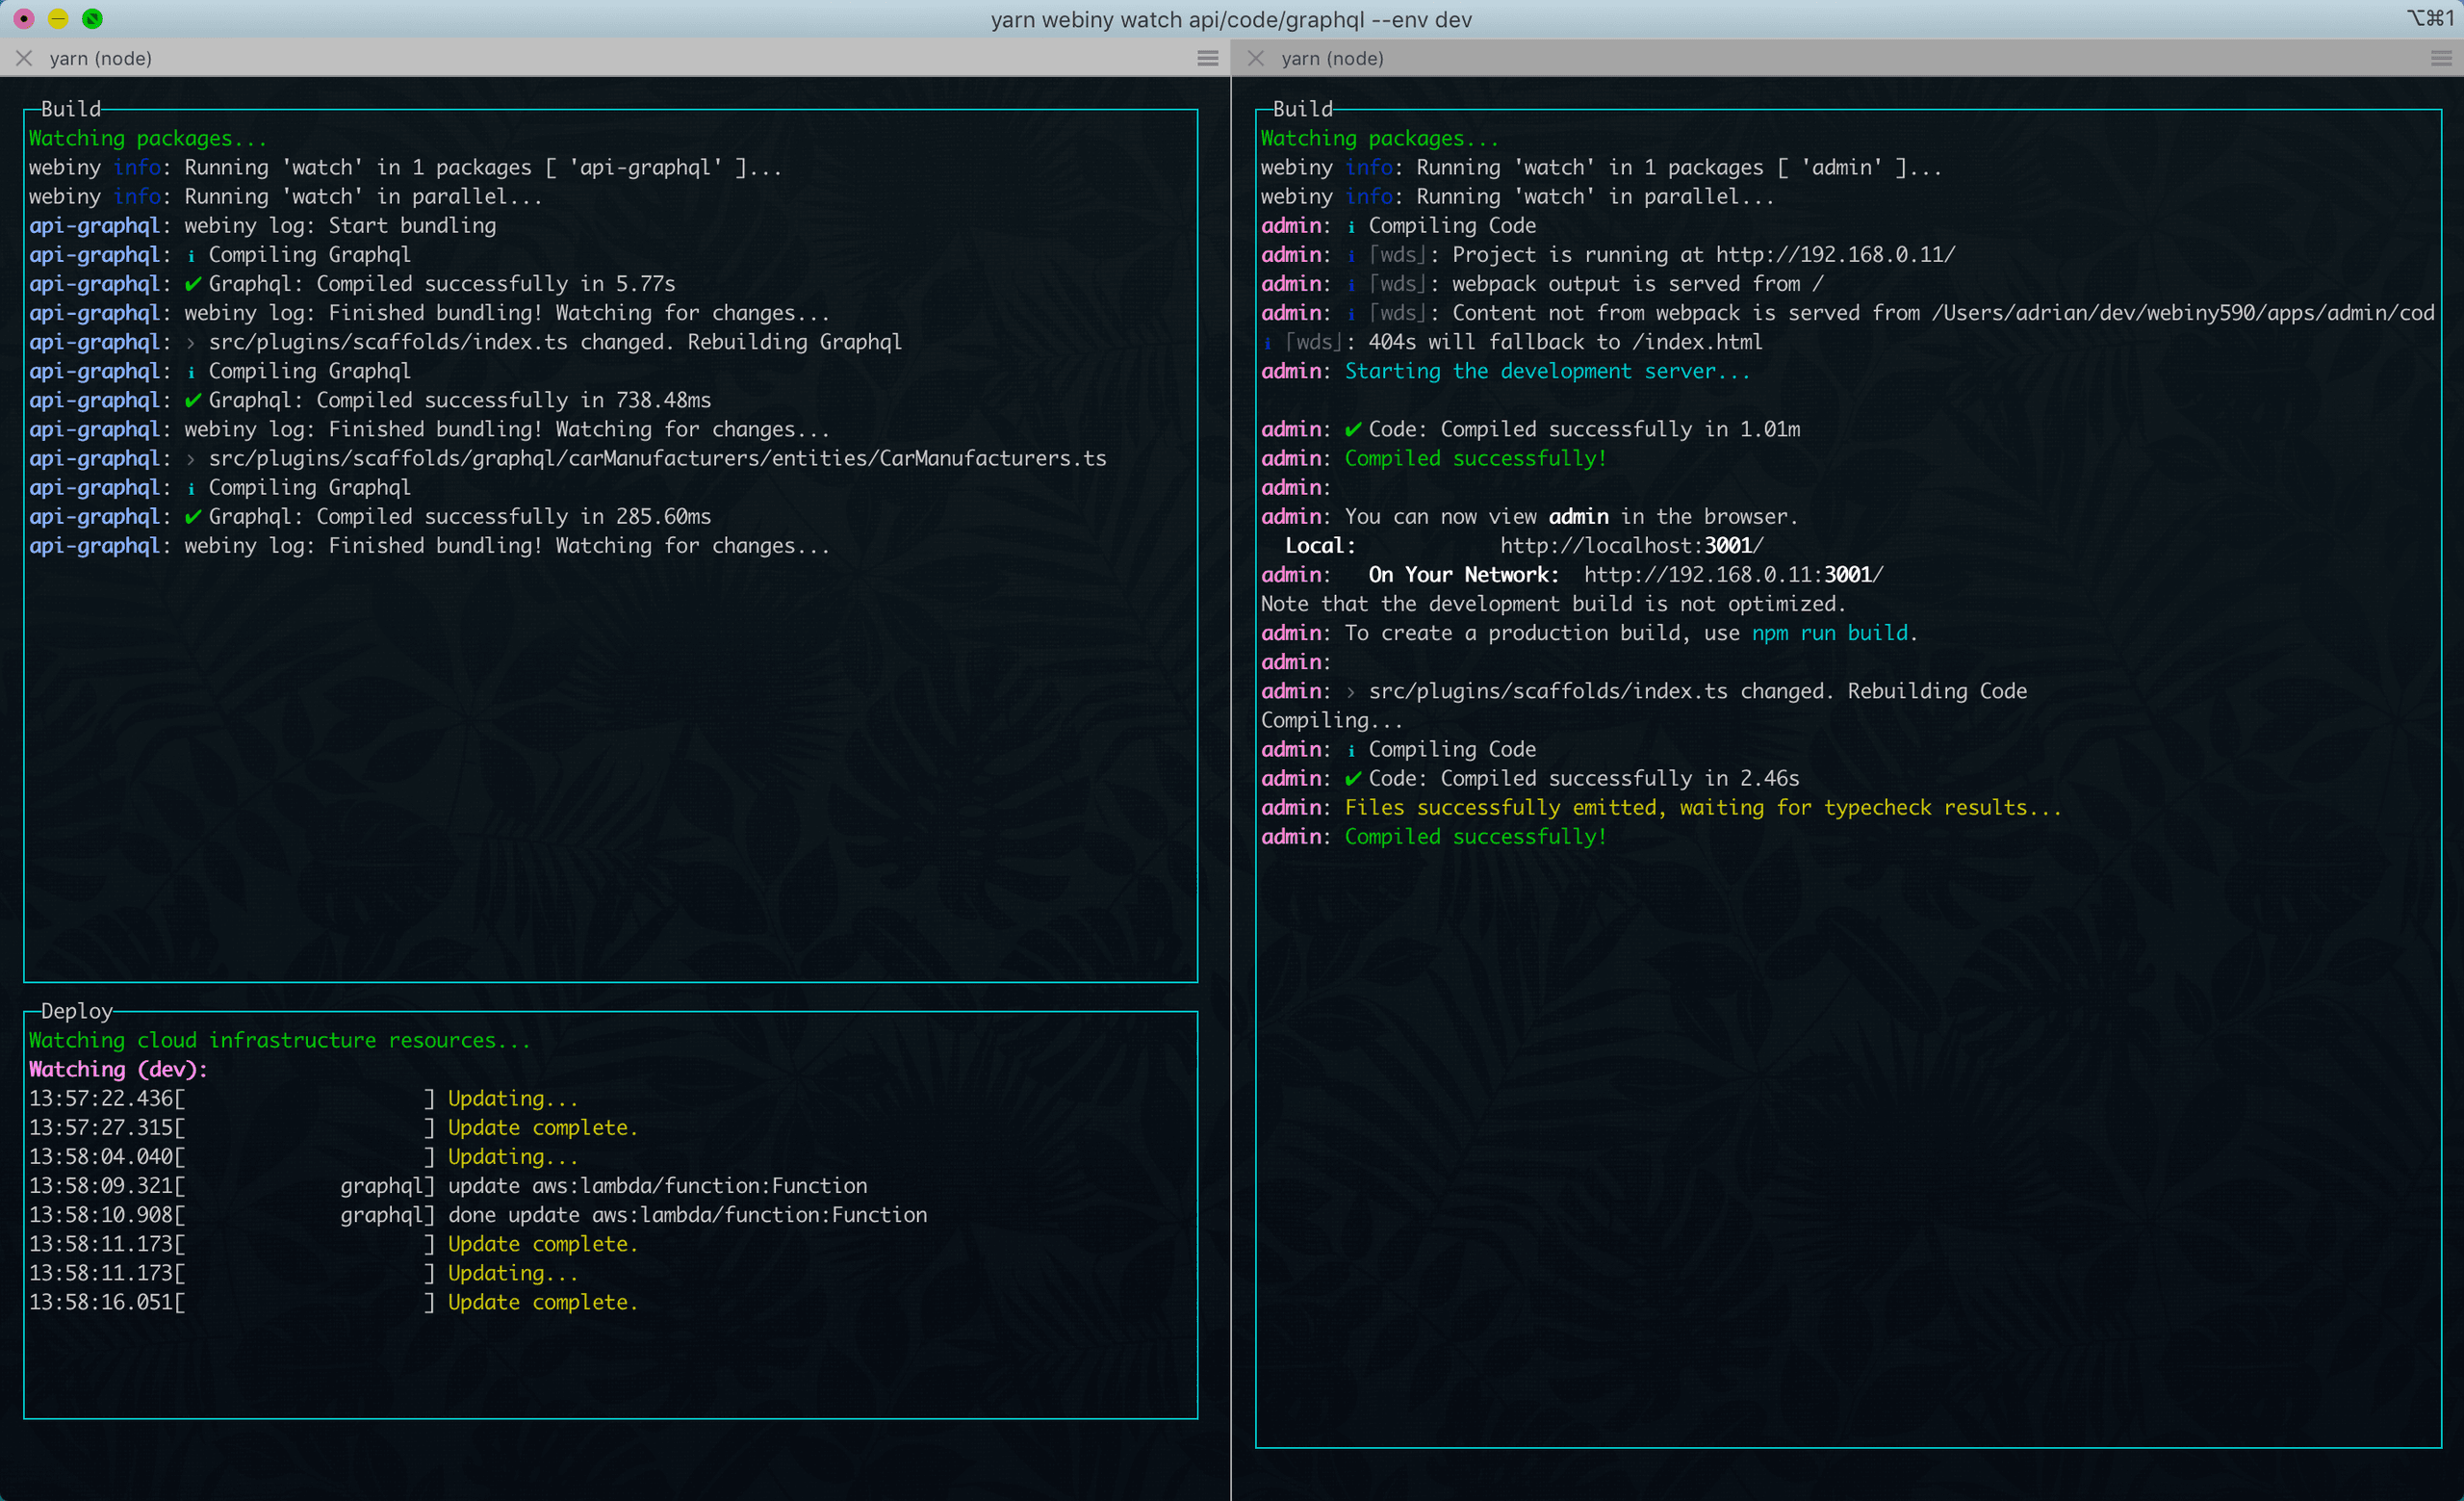
Task: Click the green broadcast traffic light button
Action: coord(92,18)
